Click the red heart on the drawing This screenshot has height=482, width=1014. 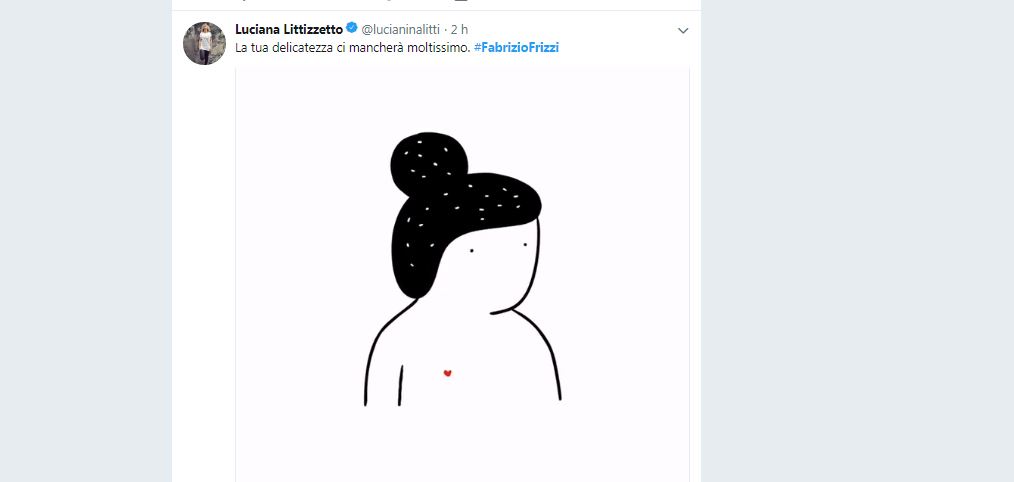(448, 374)
